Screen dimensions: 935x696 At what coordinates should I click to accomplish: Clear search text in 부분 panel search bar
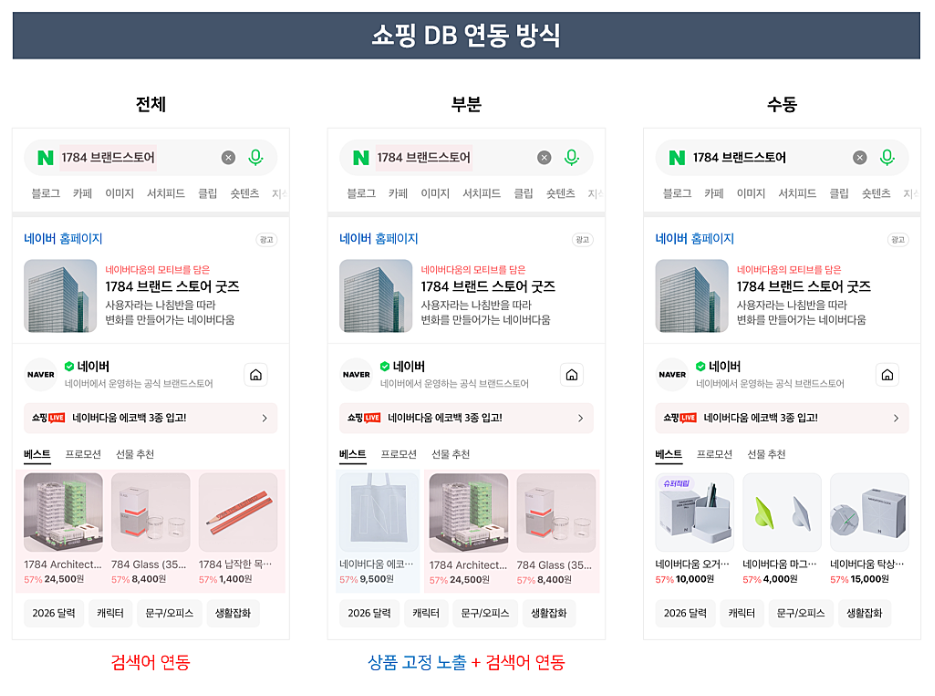[544, 157]
